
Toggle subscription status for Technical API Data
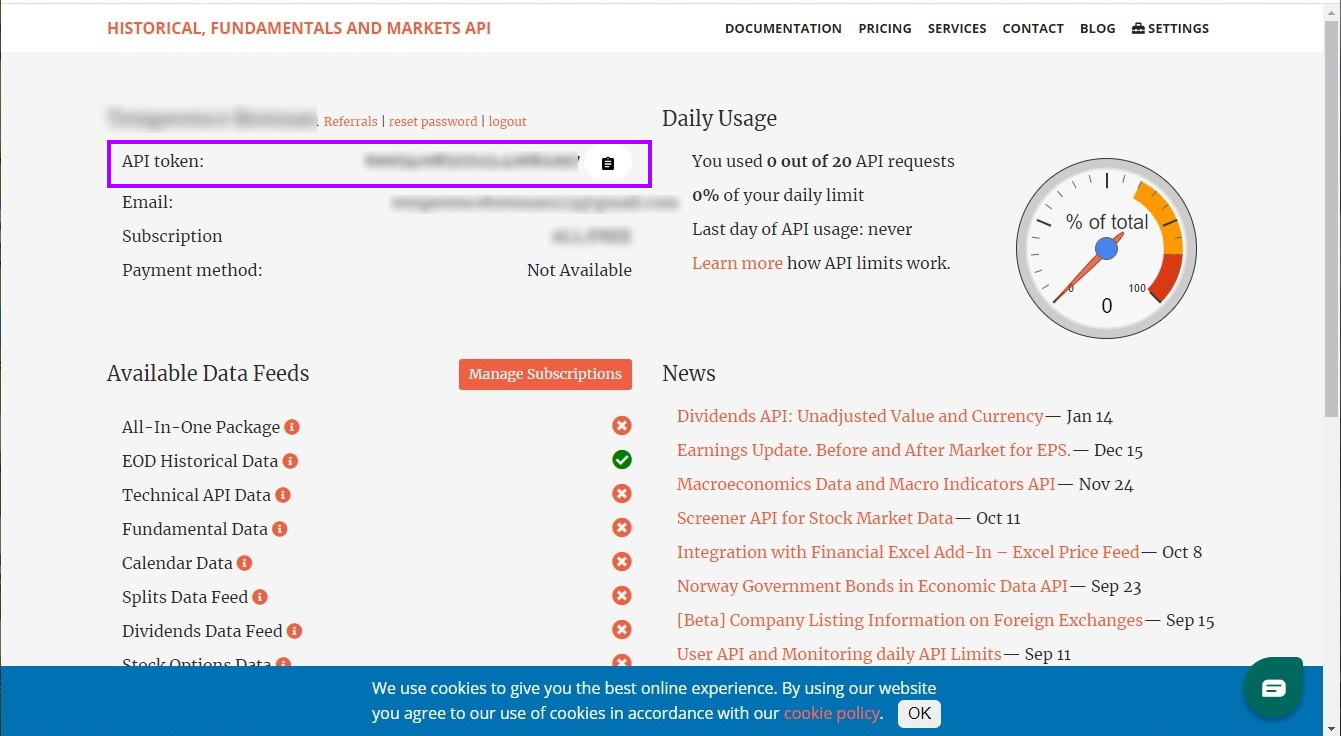(x=621, y=493)
